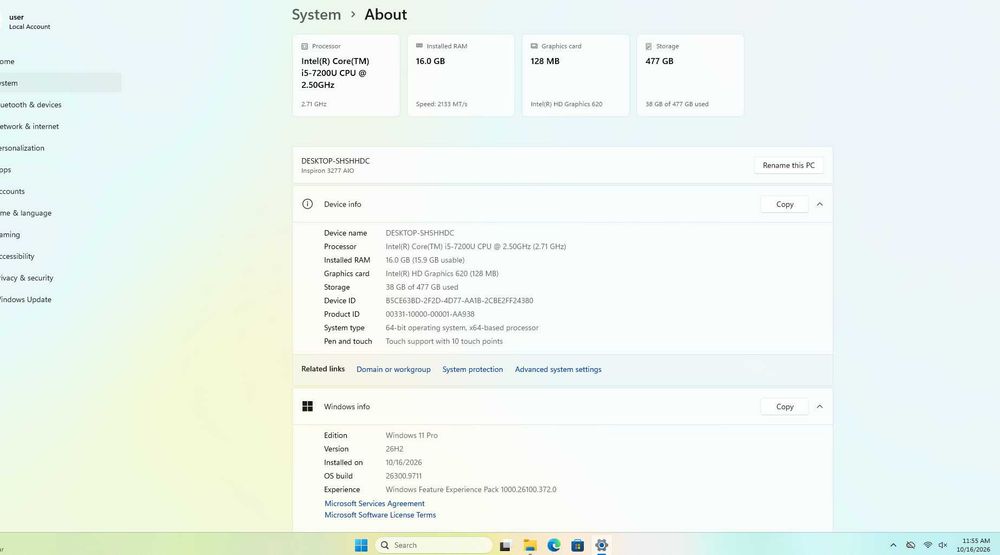Click the System type value 64-bit operating system
The width and height of the screenshot is (1000, 555).
[x=462, y=327]
